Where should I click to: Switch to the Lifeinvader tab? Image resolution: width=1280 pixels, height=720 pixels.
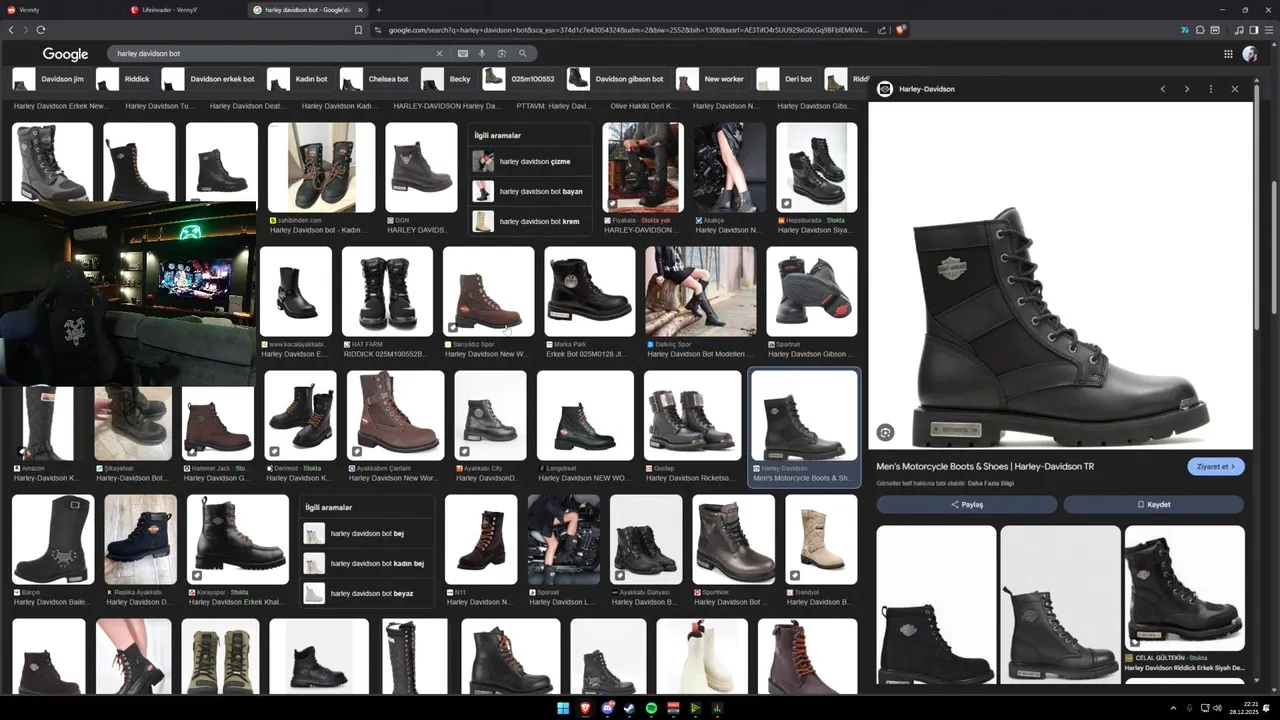pos(185,10)
